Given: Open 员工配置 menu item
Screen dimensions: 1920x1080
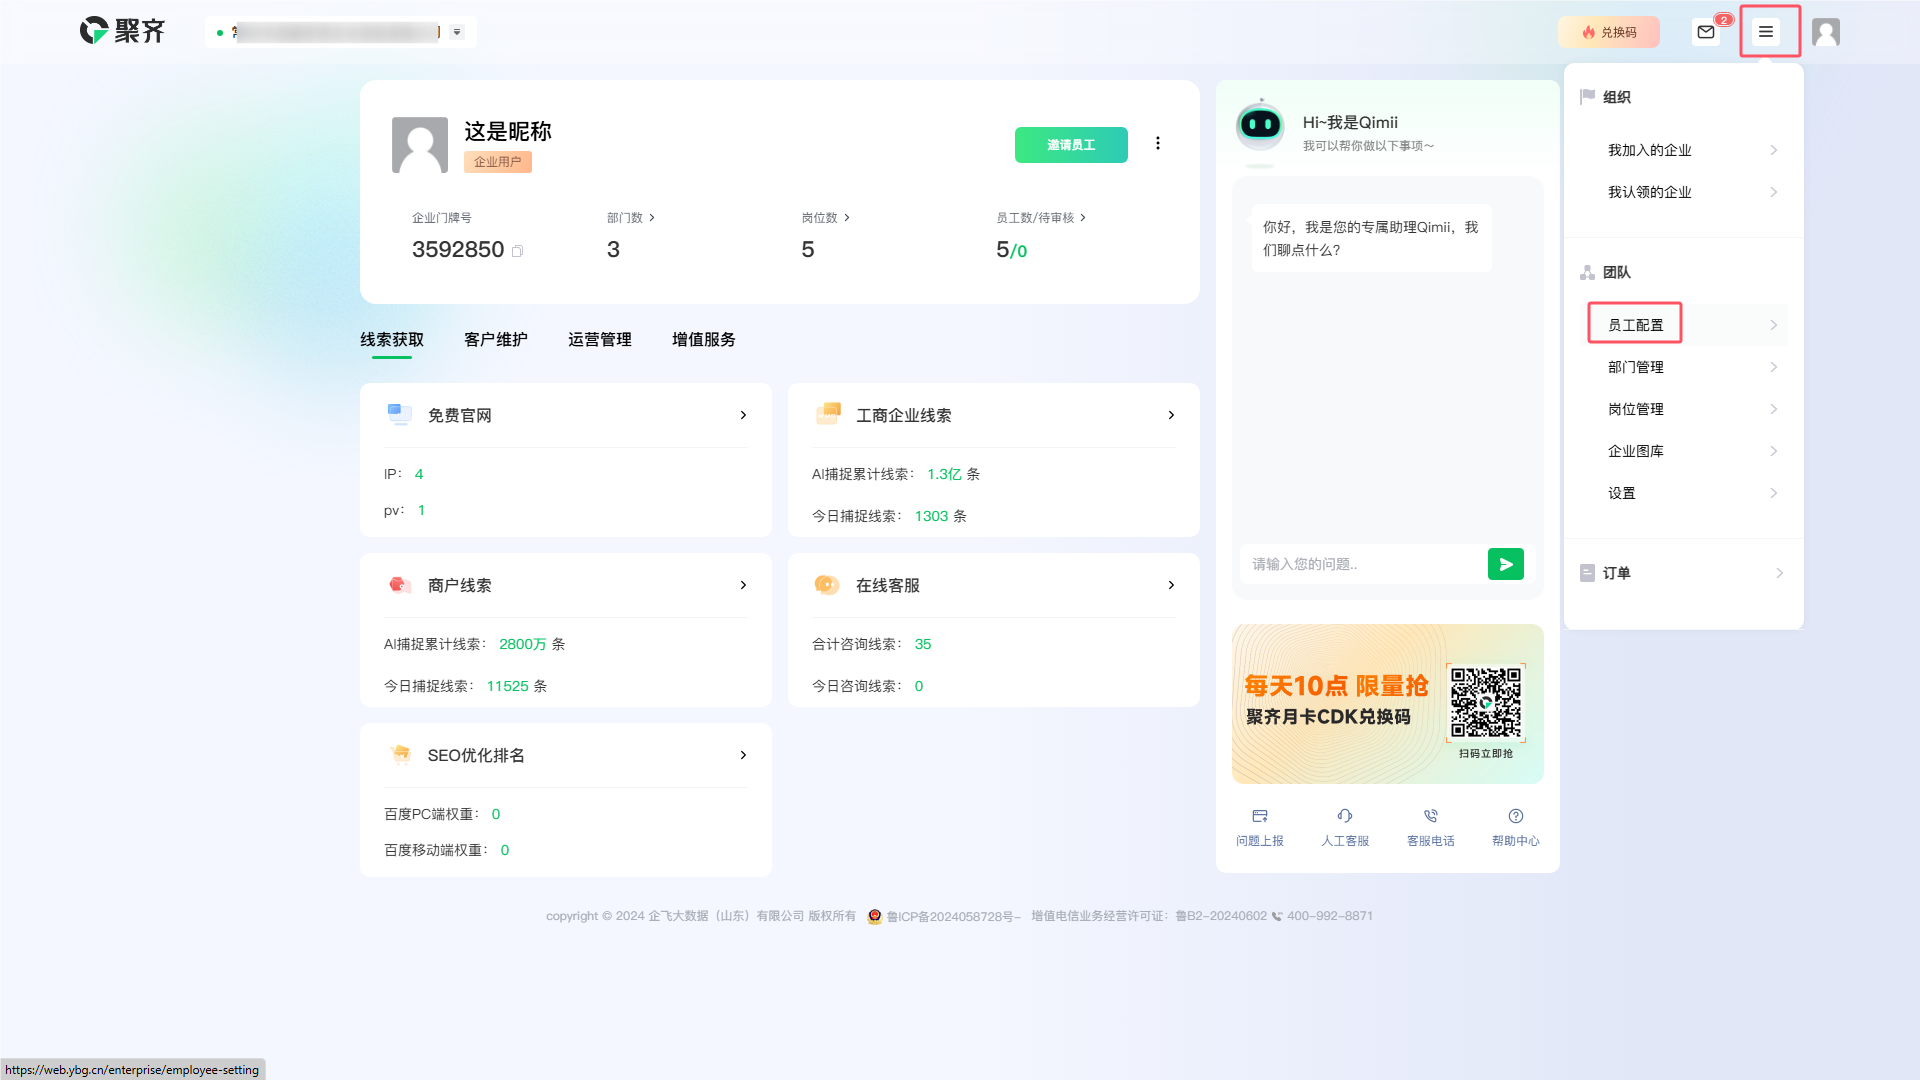Looking at the screenshot, I should pos(1684,325).
